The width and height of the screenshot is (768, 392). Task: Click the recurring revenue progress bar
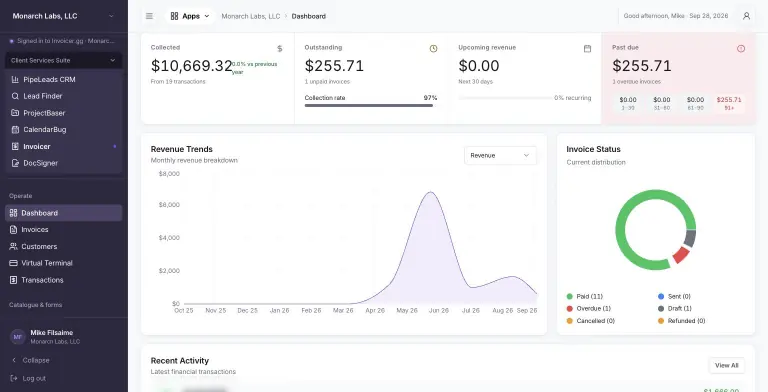(x=505, y=98)
